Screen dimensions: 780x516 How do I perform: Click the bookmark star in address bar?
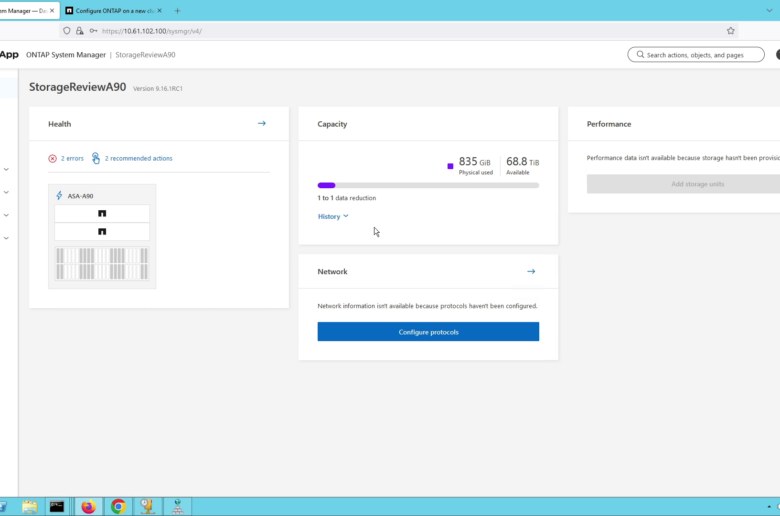pyautogui.click(x=730, y=31)
